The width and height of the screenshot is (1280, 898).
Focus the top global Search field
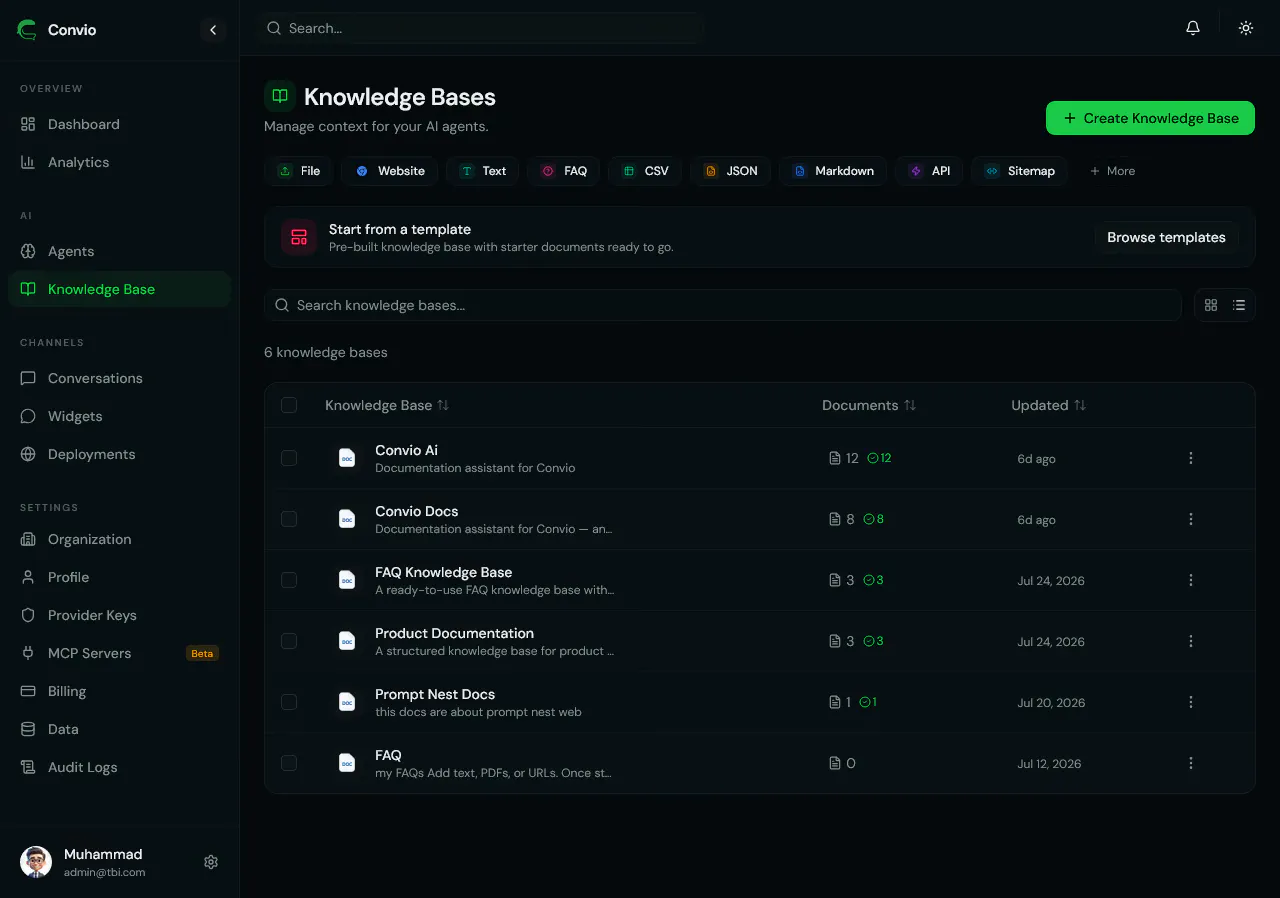(480, 28)
